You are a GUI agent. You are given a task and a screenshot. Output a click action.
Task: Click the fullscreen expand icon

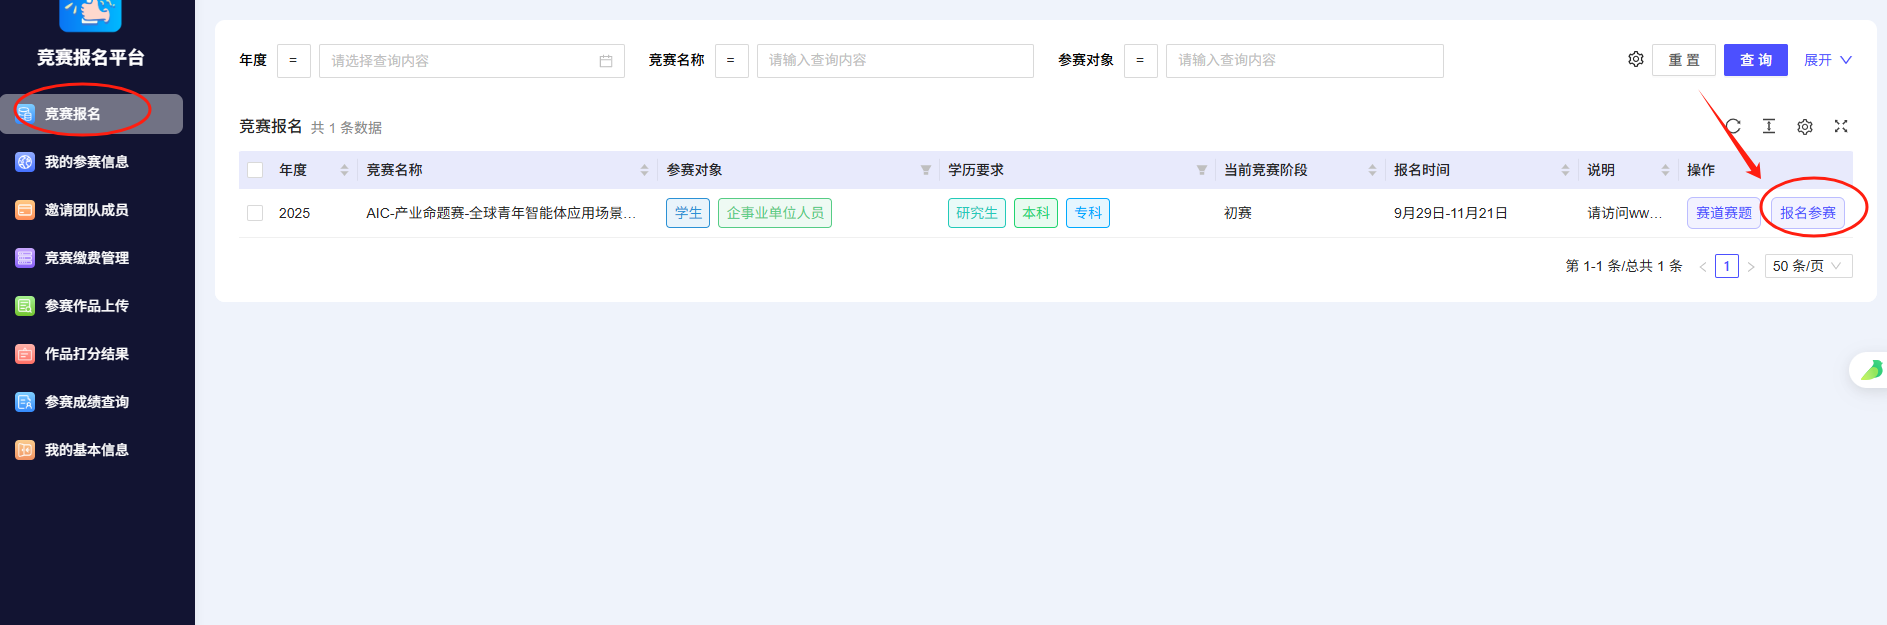1841,127
